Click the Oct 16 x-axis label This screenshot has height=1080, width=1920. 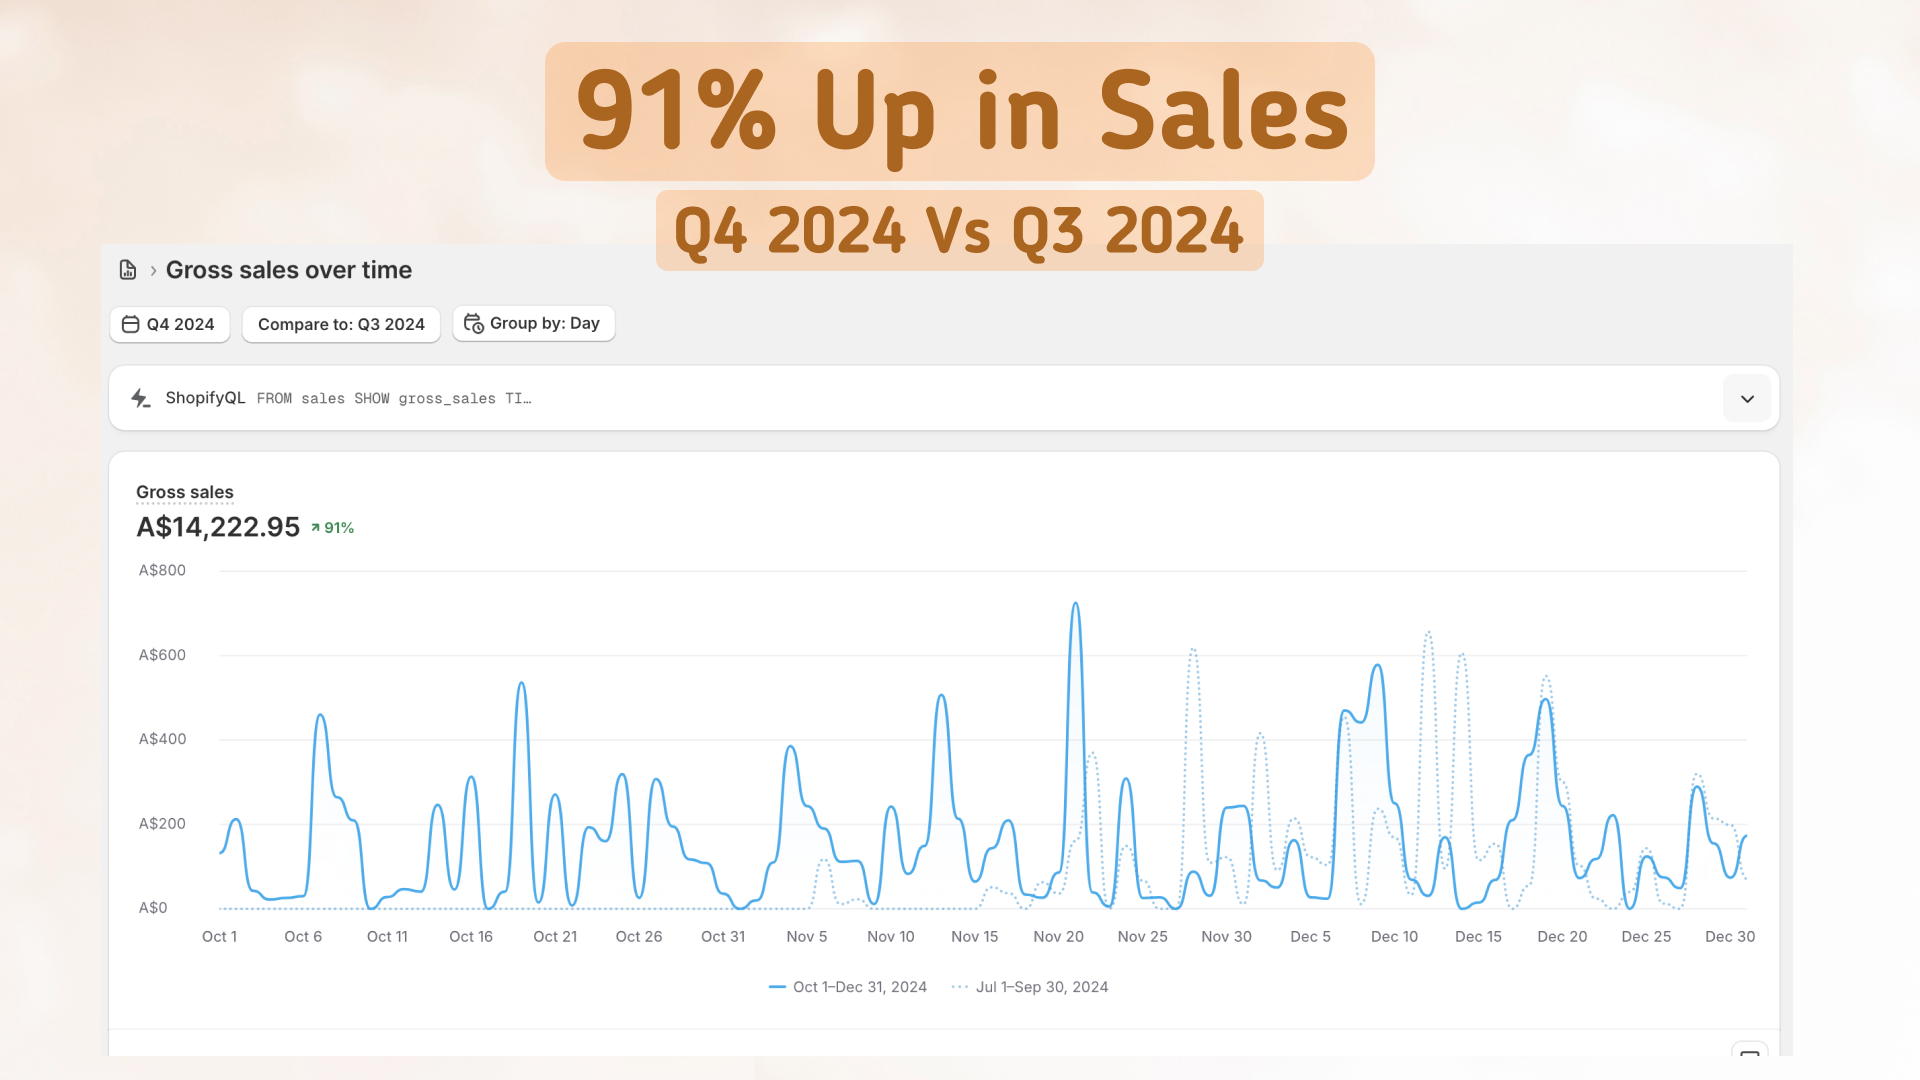coord(471,937)
